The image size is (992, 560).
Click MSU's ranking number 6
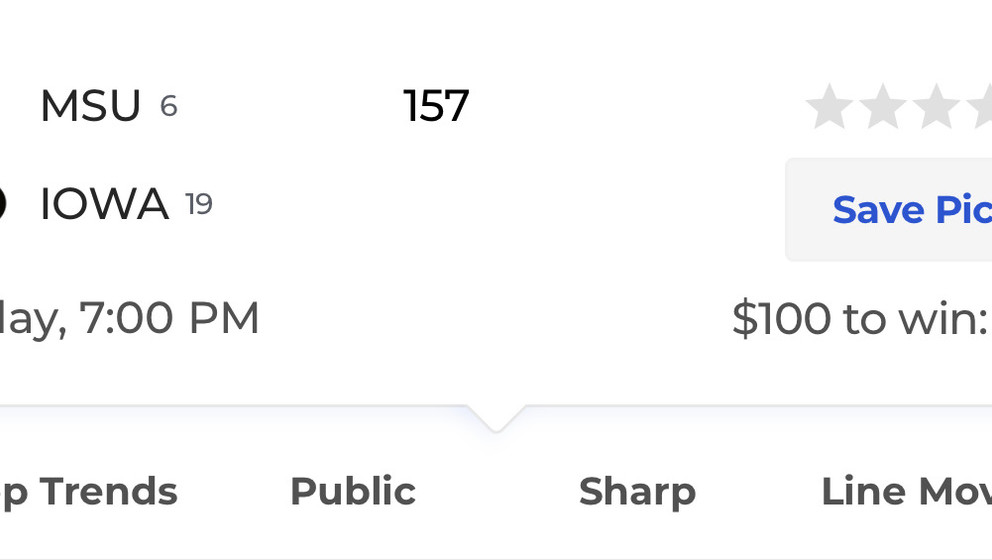tap(168, 106)
